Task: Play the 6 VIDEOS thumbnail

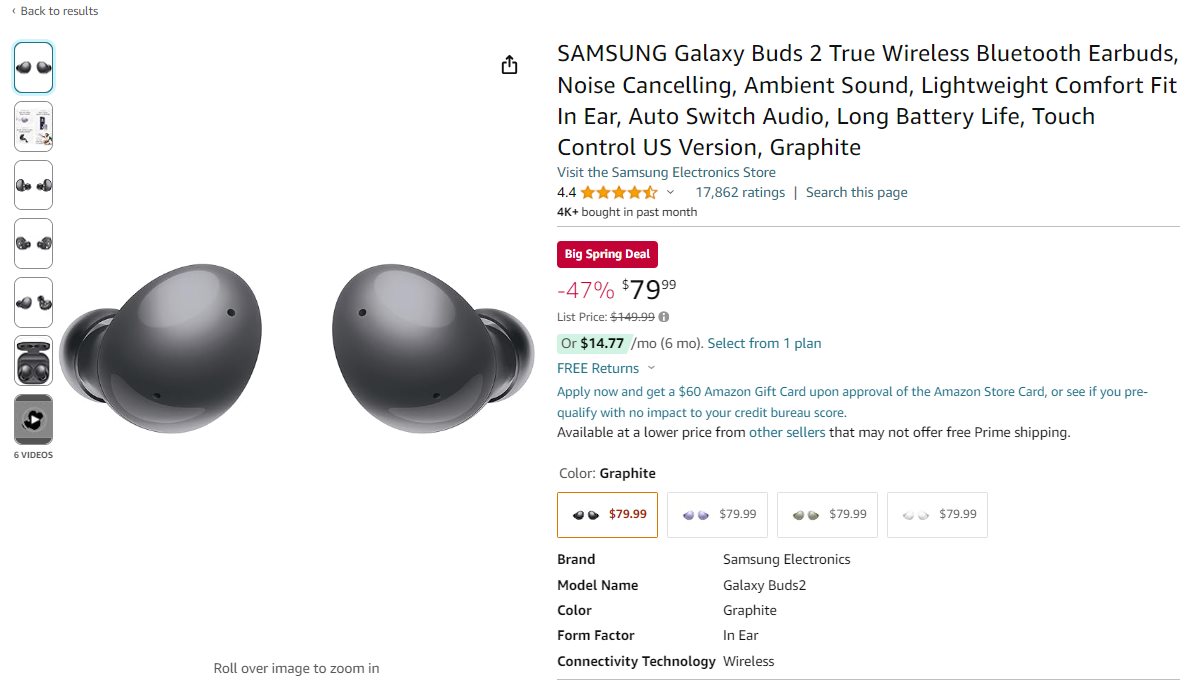Action: [33, 420]
